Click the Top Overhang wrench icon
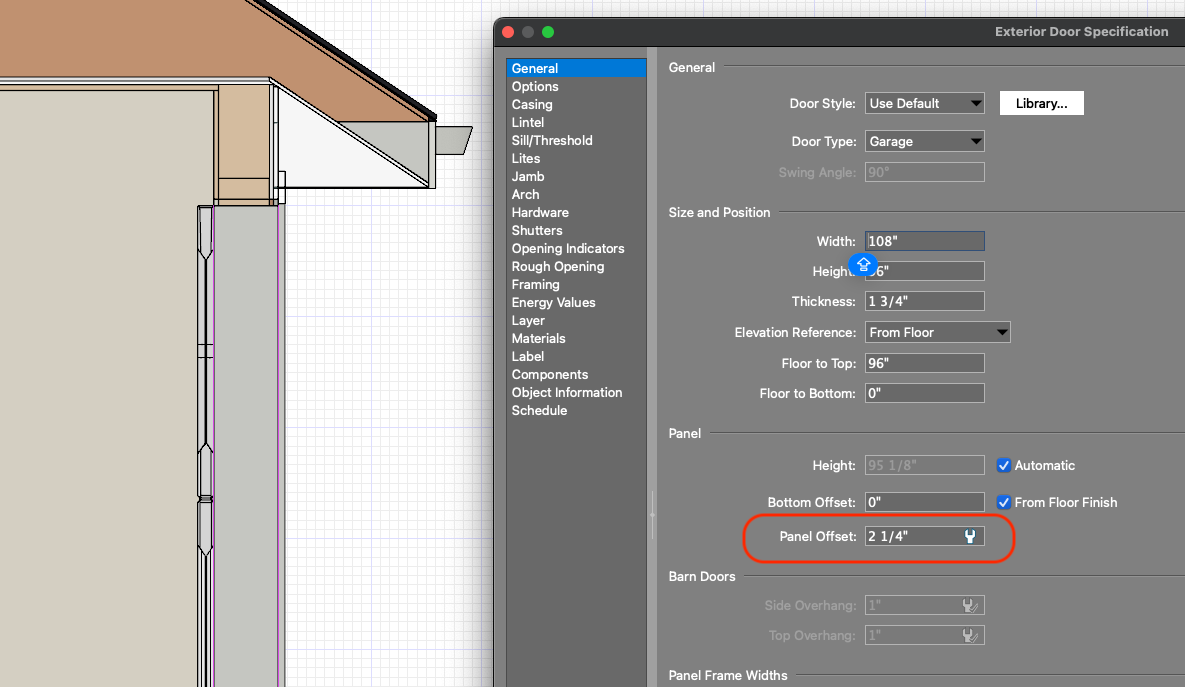 coord(970,635)
